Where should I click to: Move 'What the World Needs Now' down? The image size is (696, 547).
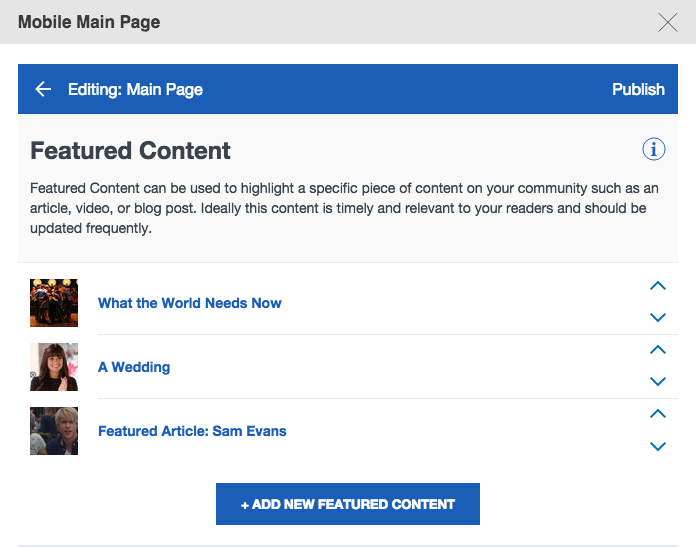(657, 318)
